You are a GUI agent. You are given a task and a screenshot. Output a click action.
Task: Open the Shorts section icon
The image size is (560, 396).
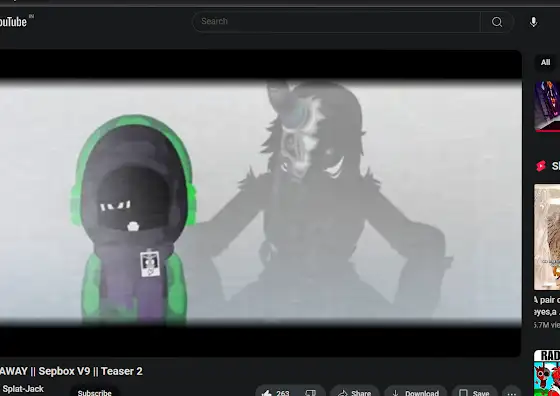point(541,166)
